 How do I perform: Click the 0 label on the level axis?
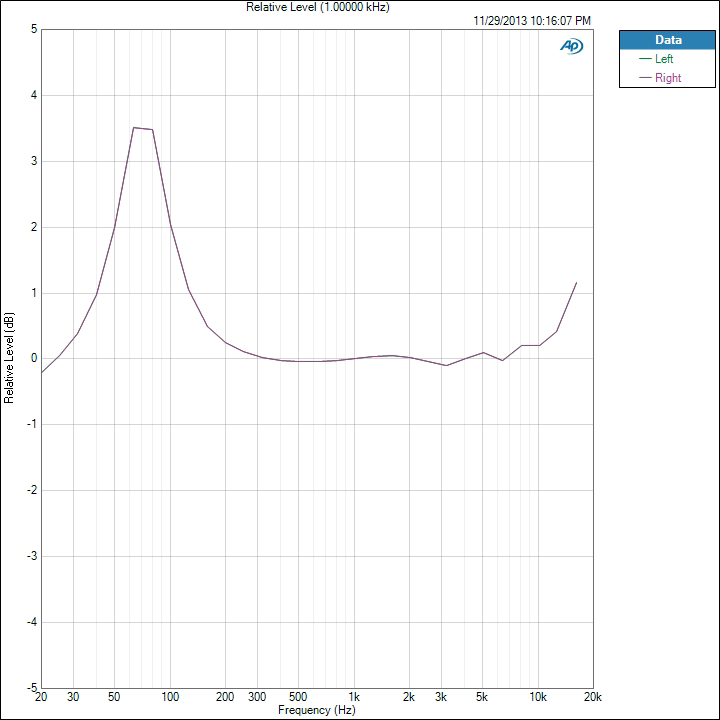pyautogui.click(x=34, y=359)
